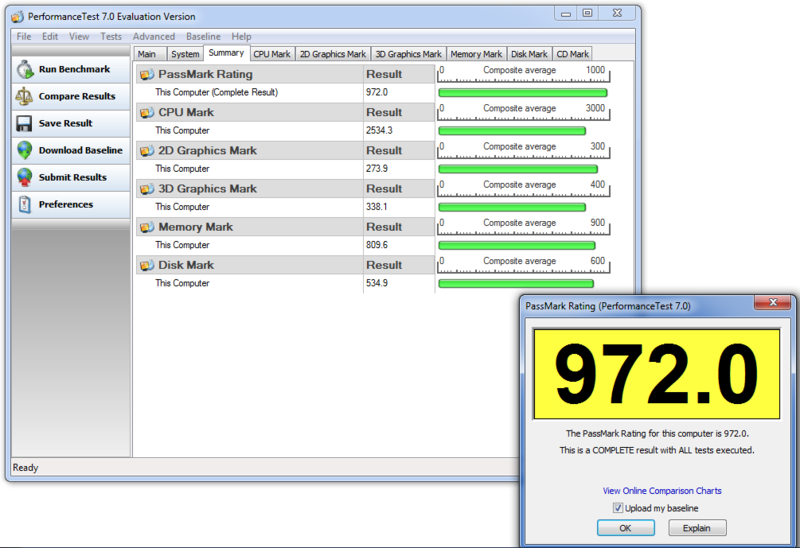Click the Memory Mark green result bar
The height and width of the screenshot is (548, 800).
coord(517,245)
